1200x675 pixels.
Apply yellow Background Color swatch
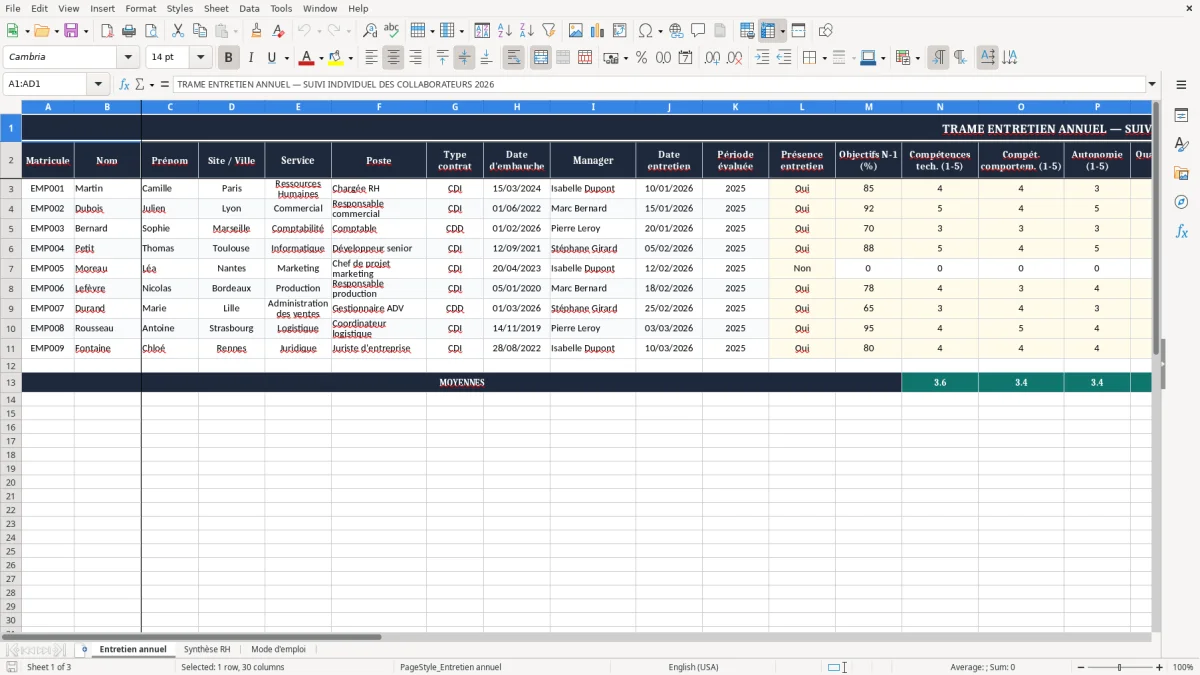[x=337, y=58]
